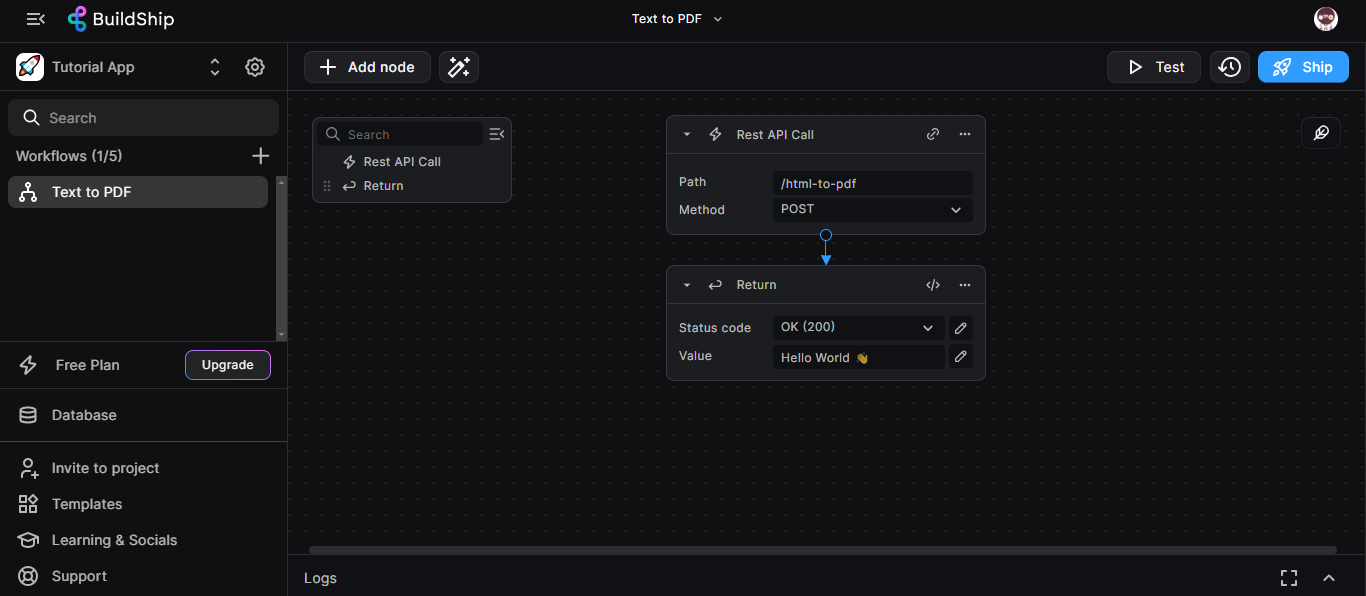Select the Text to PDF workflow in sidebar

[137, 191]
